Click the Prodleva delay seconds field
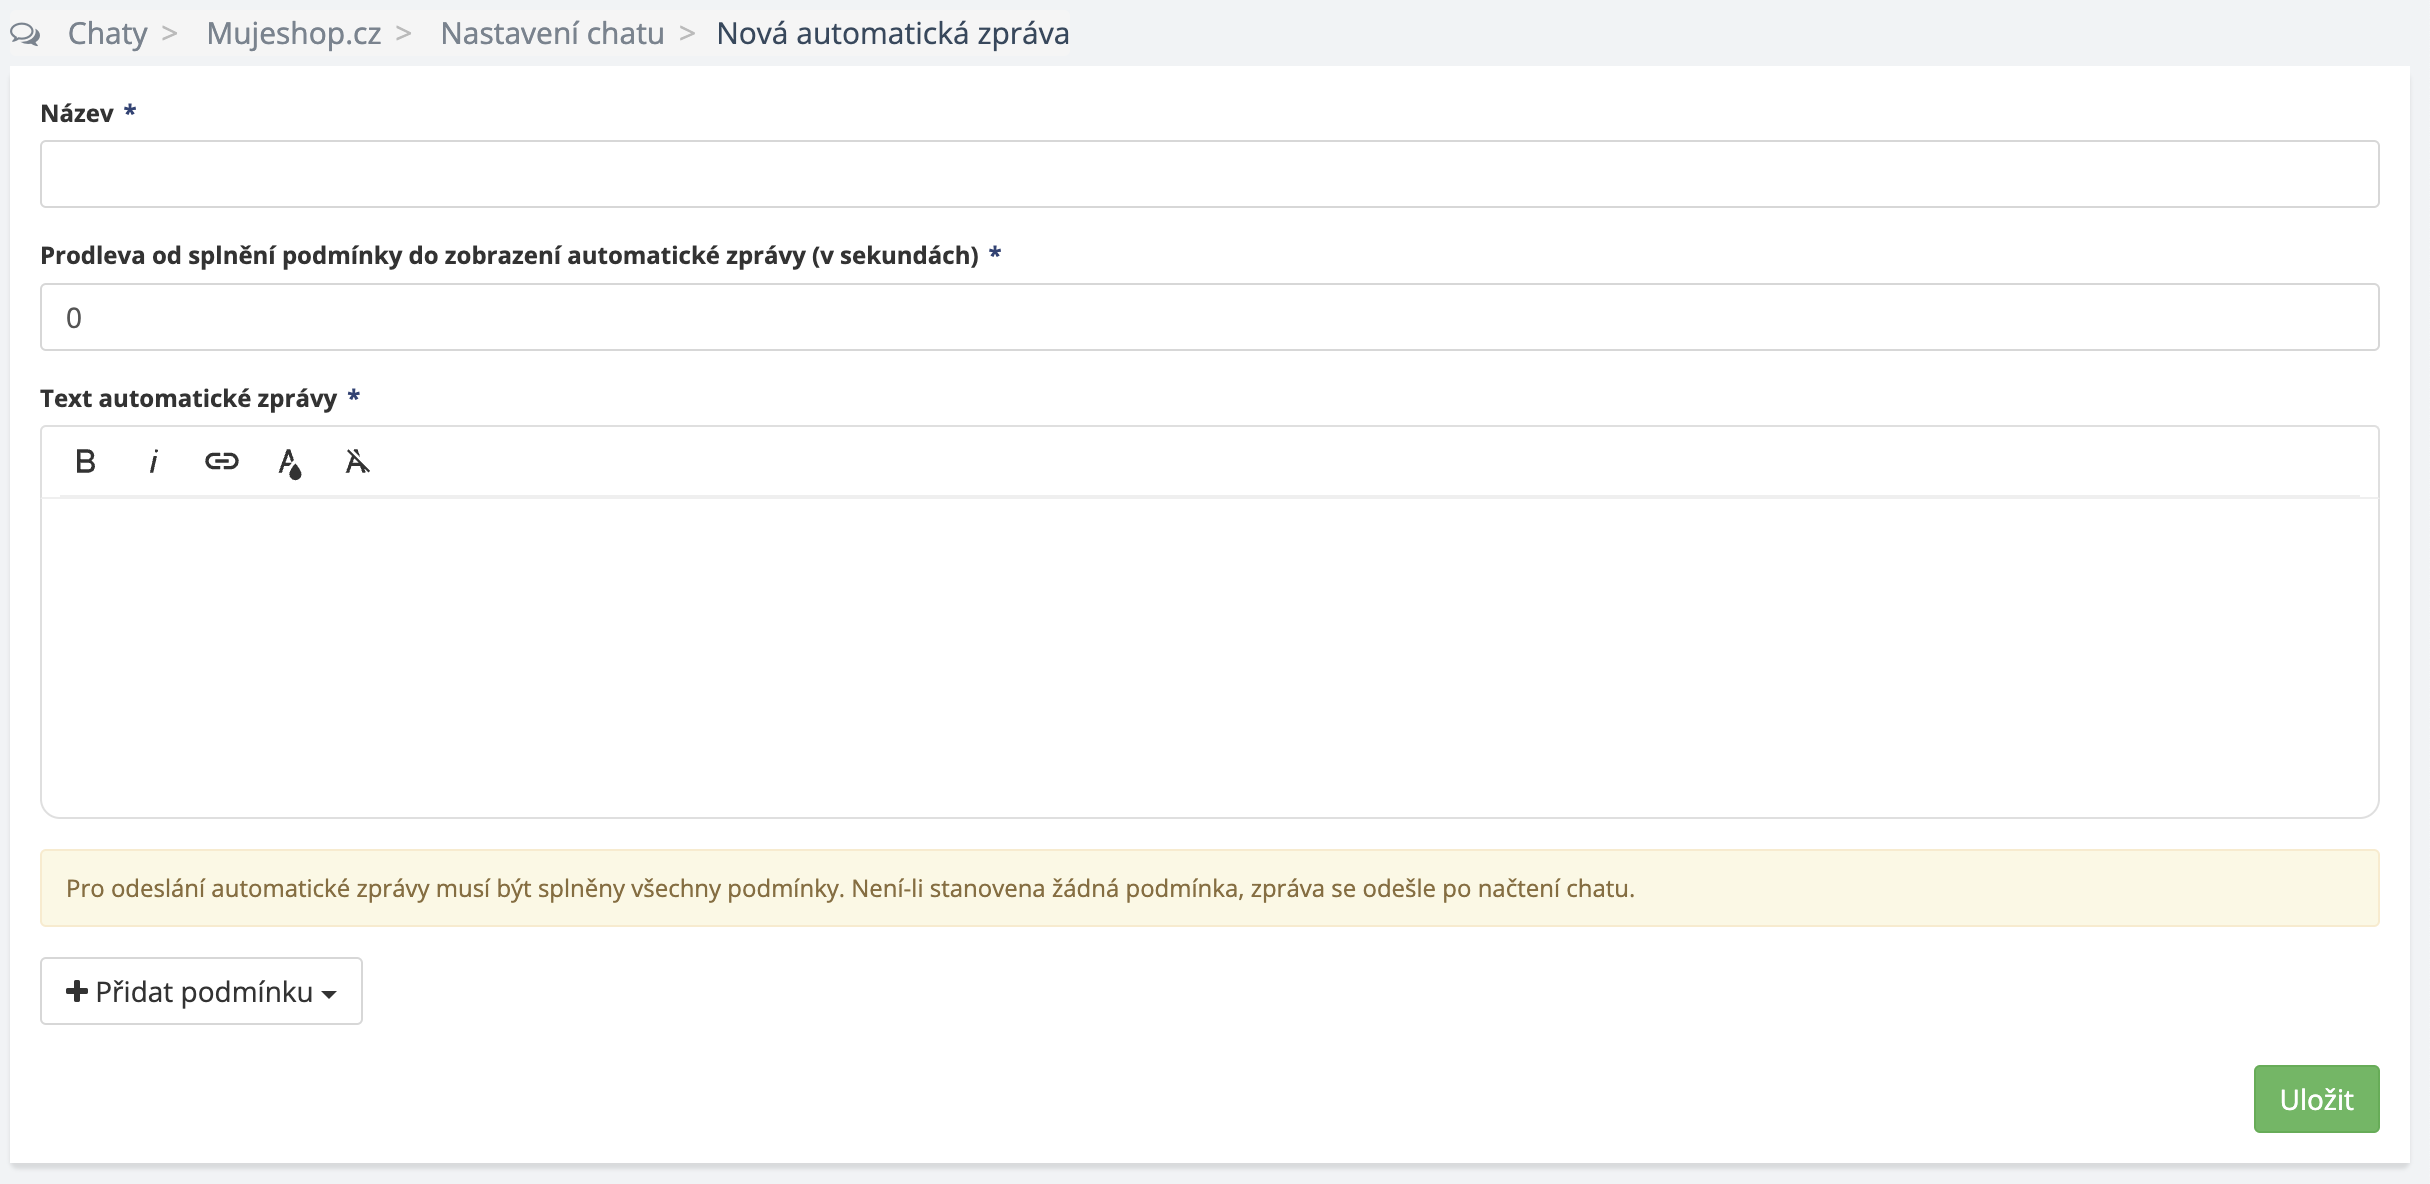The image size is (2430, 1184). pyautogui.click(x=1209, y=317)
